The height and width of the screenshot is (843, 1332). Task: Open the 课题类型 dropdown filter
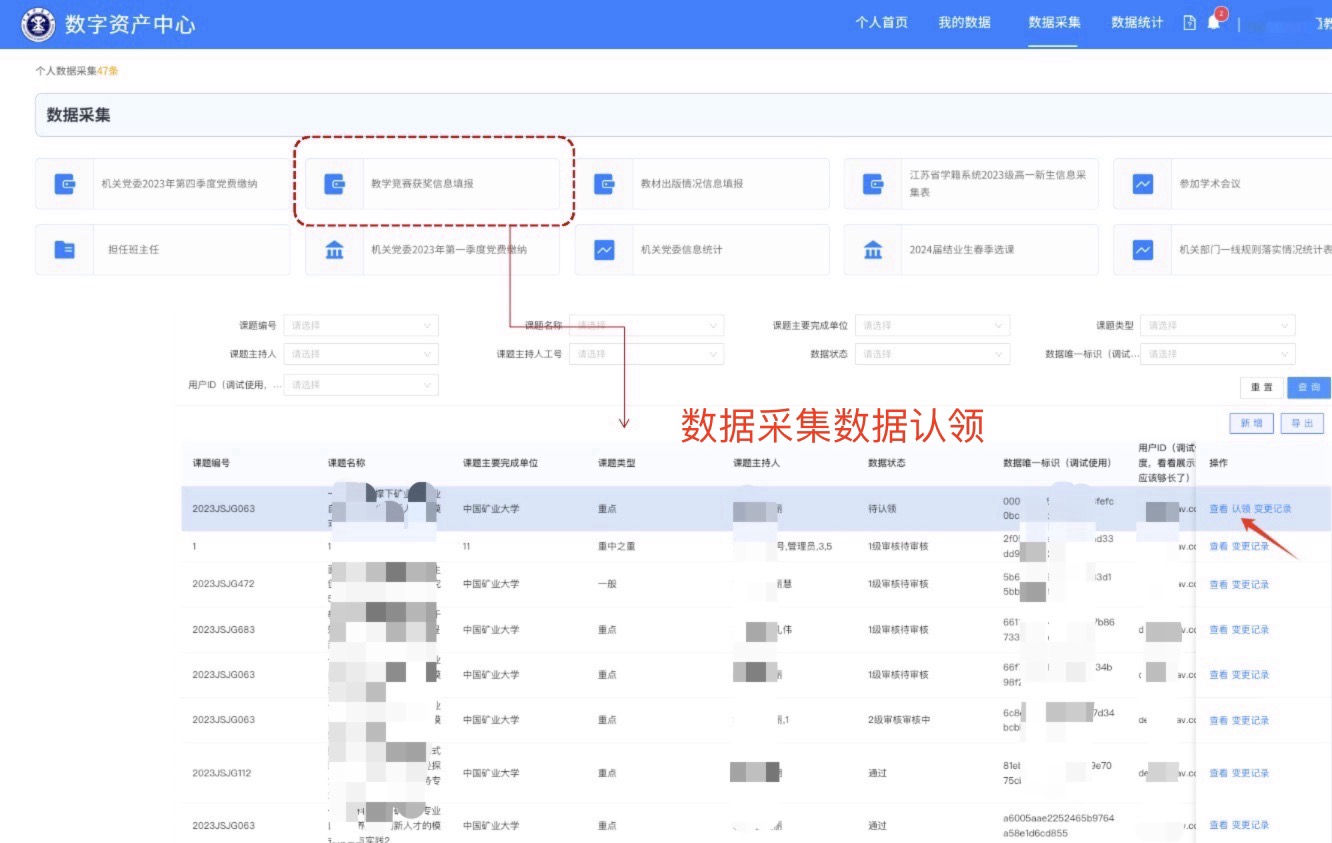pyautogui.click(x=1217, y=326)
